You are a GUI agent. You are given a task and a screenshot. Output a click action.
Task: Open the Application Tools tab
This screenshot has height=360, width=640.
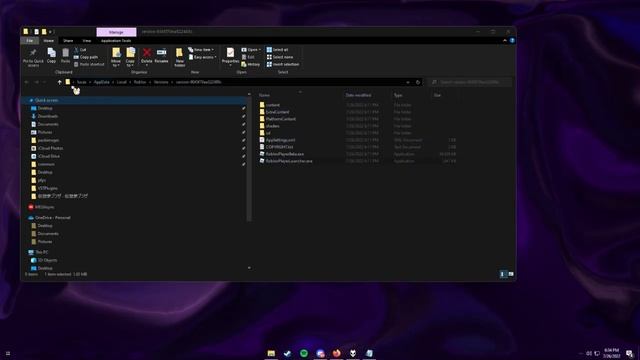coord(116,41)
